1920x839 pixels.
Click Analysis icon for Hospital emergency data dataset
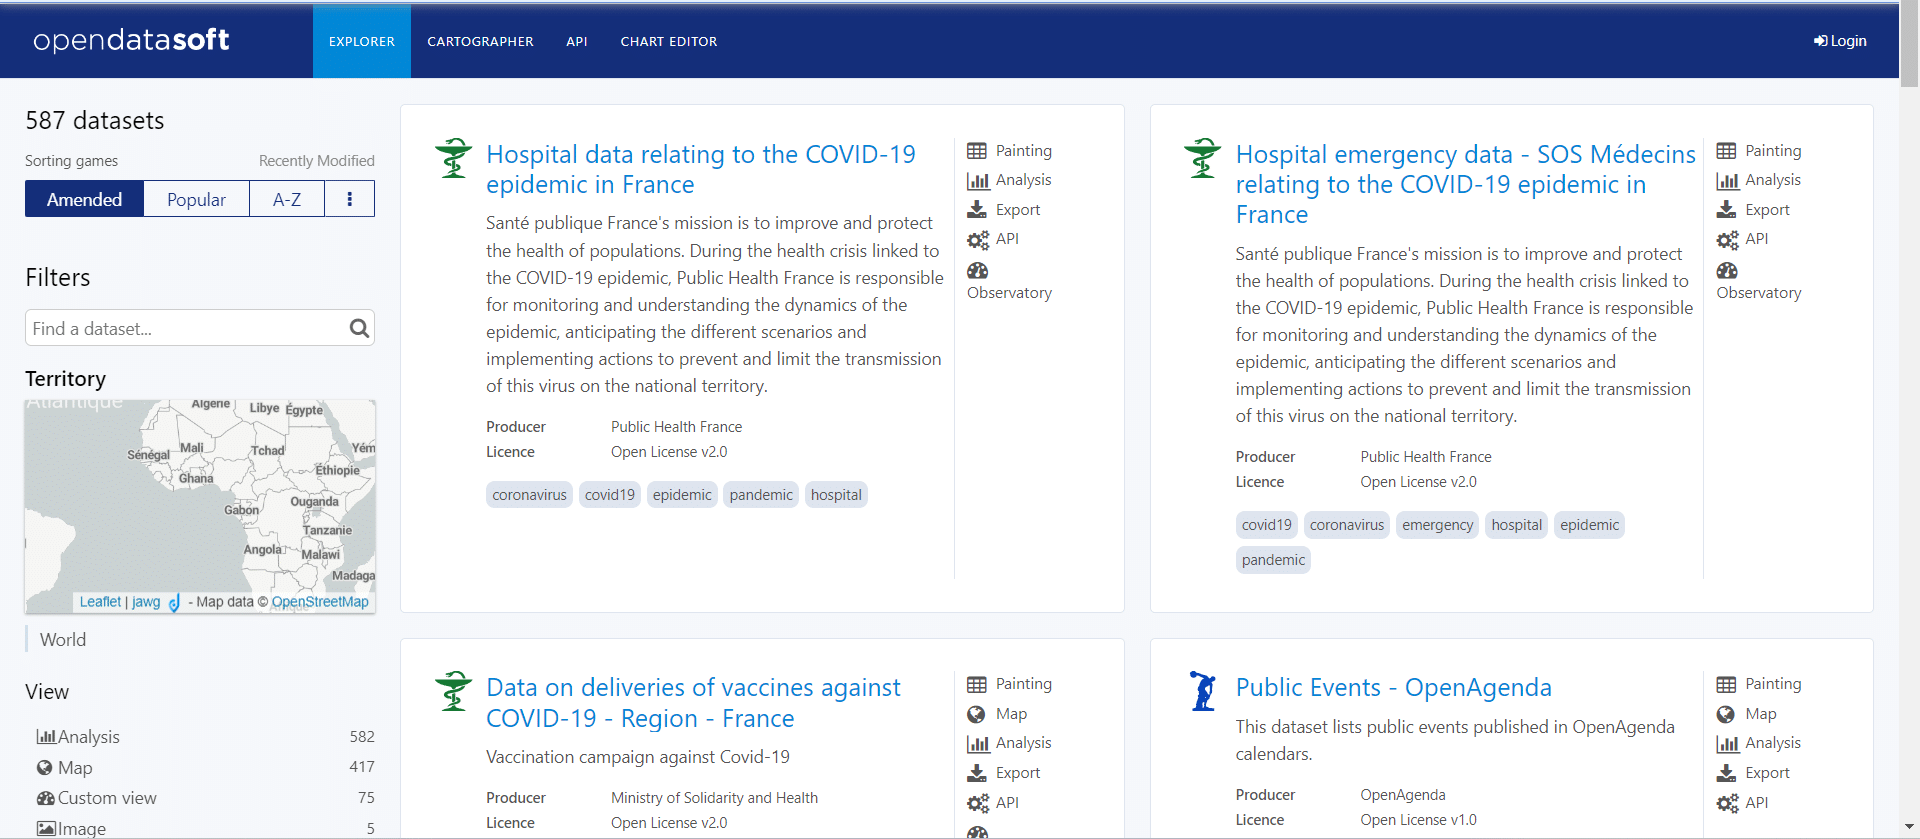(1727, 181)
